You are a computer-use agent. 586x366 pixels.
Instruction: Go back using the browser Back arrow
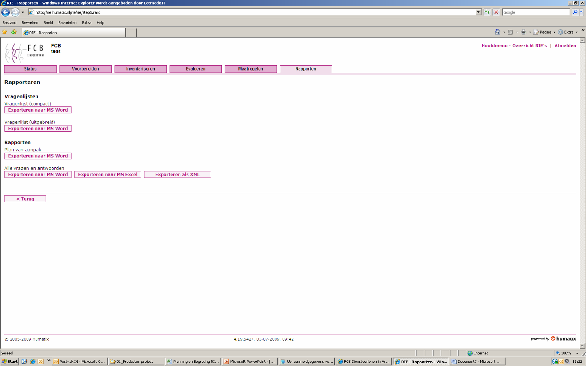5,12
